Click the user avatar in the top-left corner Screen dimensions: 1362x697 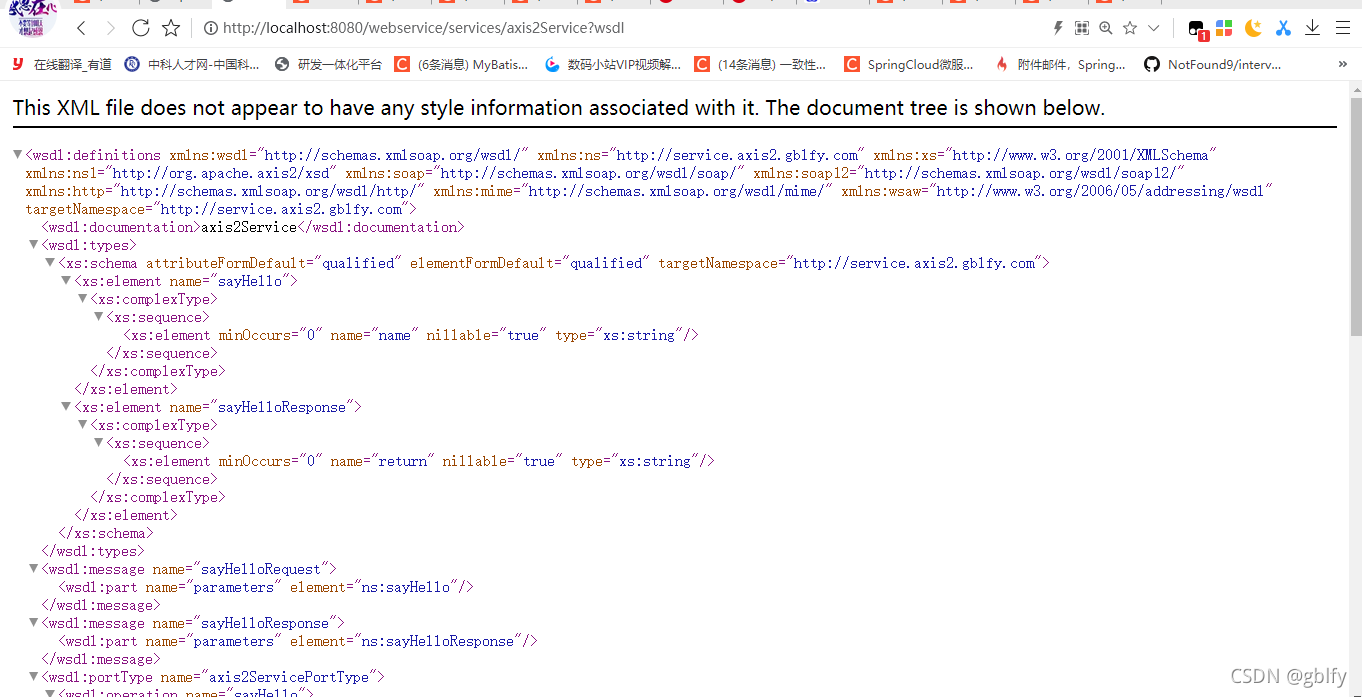click(x=33, y=20)
